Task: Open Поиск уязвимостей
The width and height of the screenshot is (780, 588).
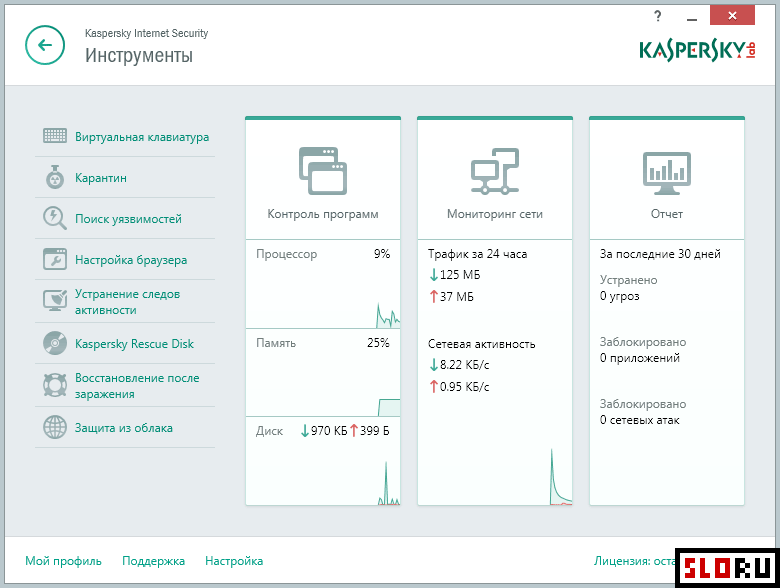Action: point(128,219)
